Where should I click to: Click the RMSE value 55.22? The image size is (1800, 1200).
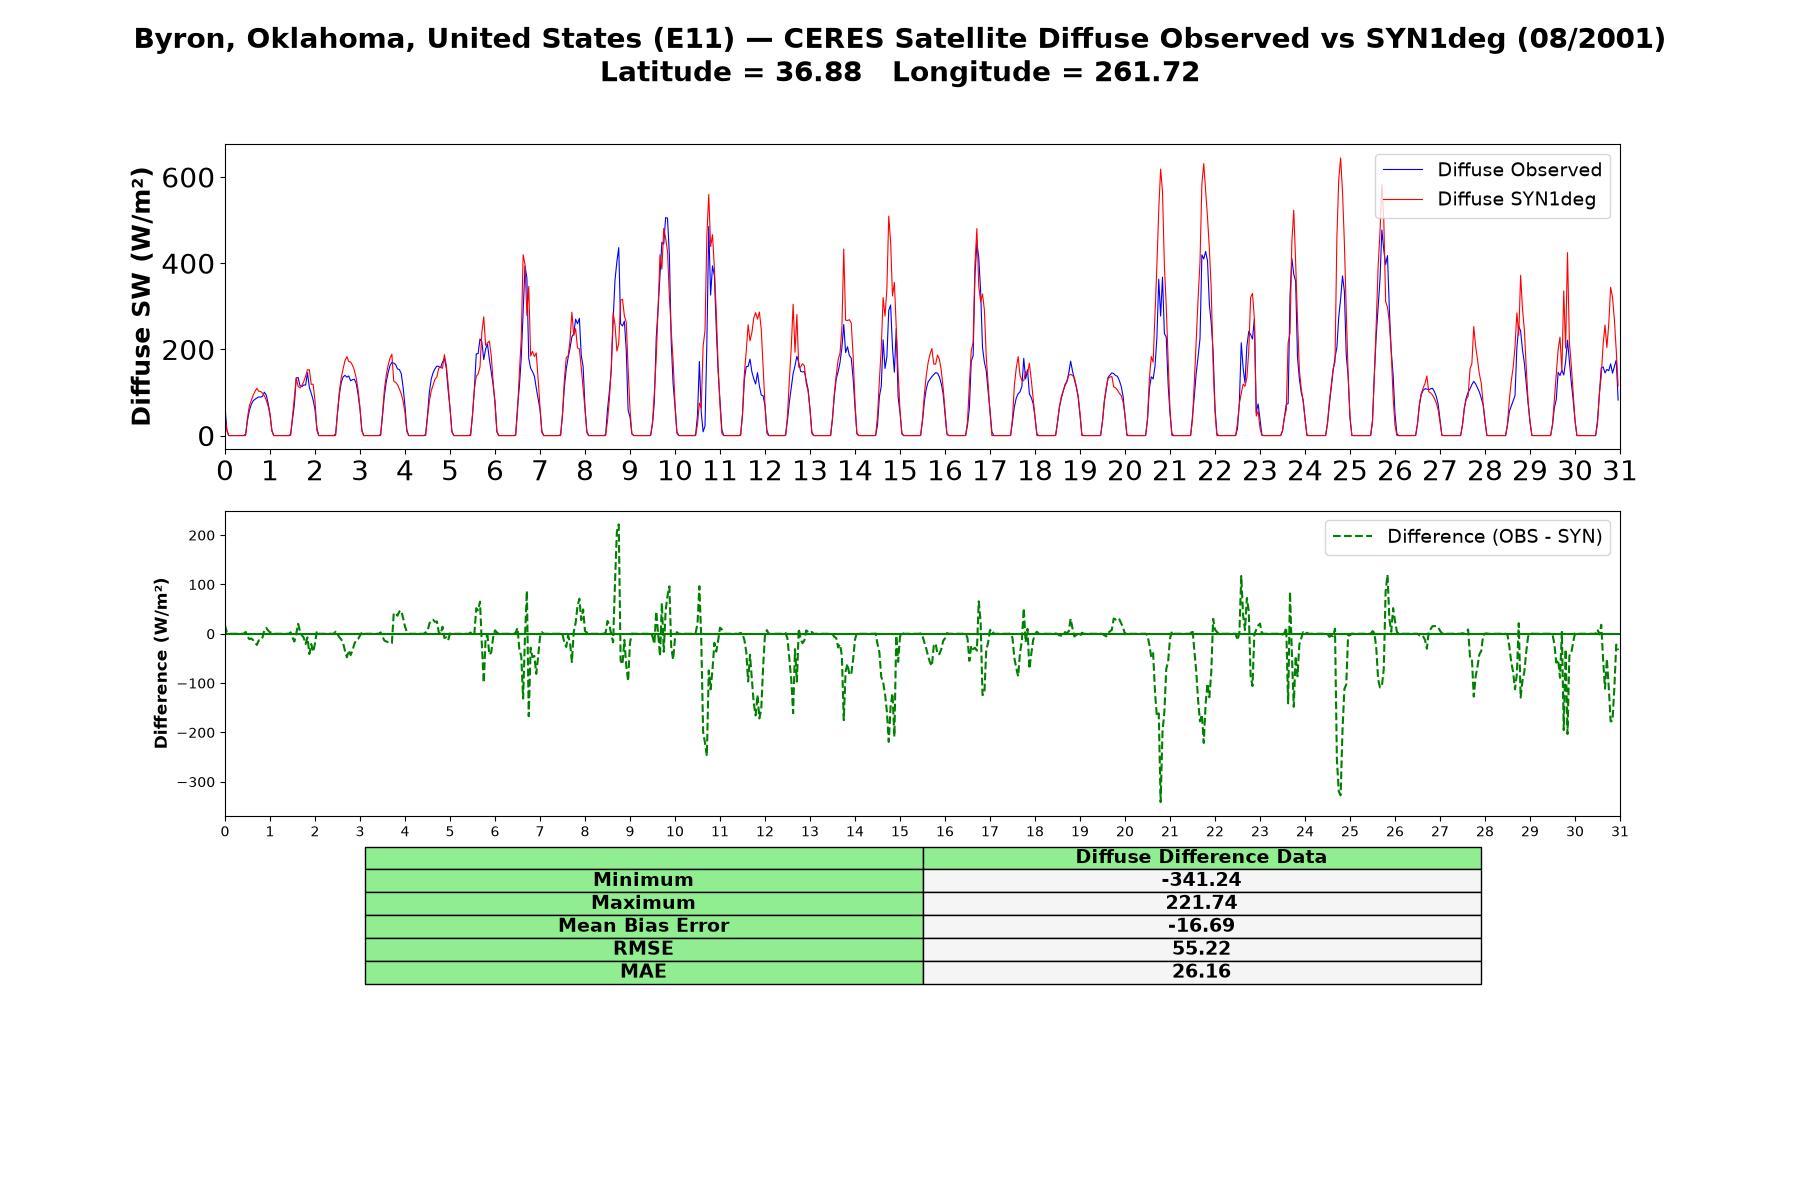(x=1201, y=949)
